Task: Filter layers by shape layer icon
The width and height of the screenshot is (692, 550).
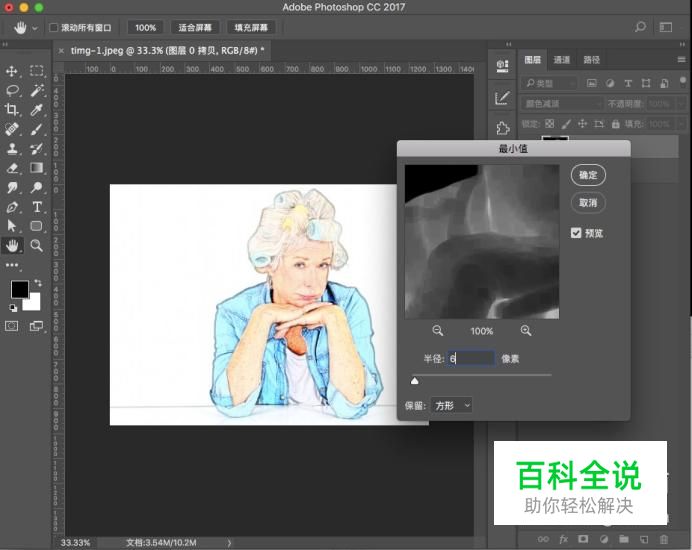Action: point(646,83)
